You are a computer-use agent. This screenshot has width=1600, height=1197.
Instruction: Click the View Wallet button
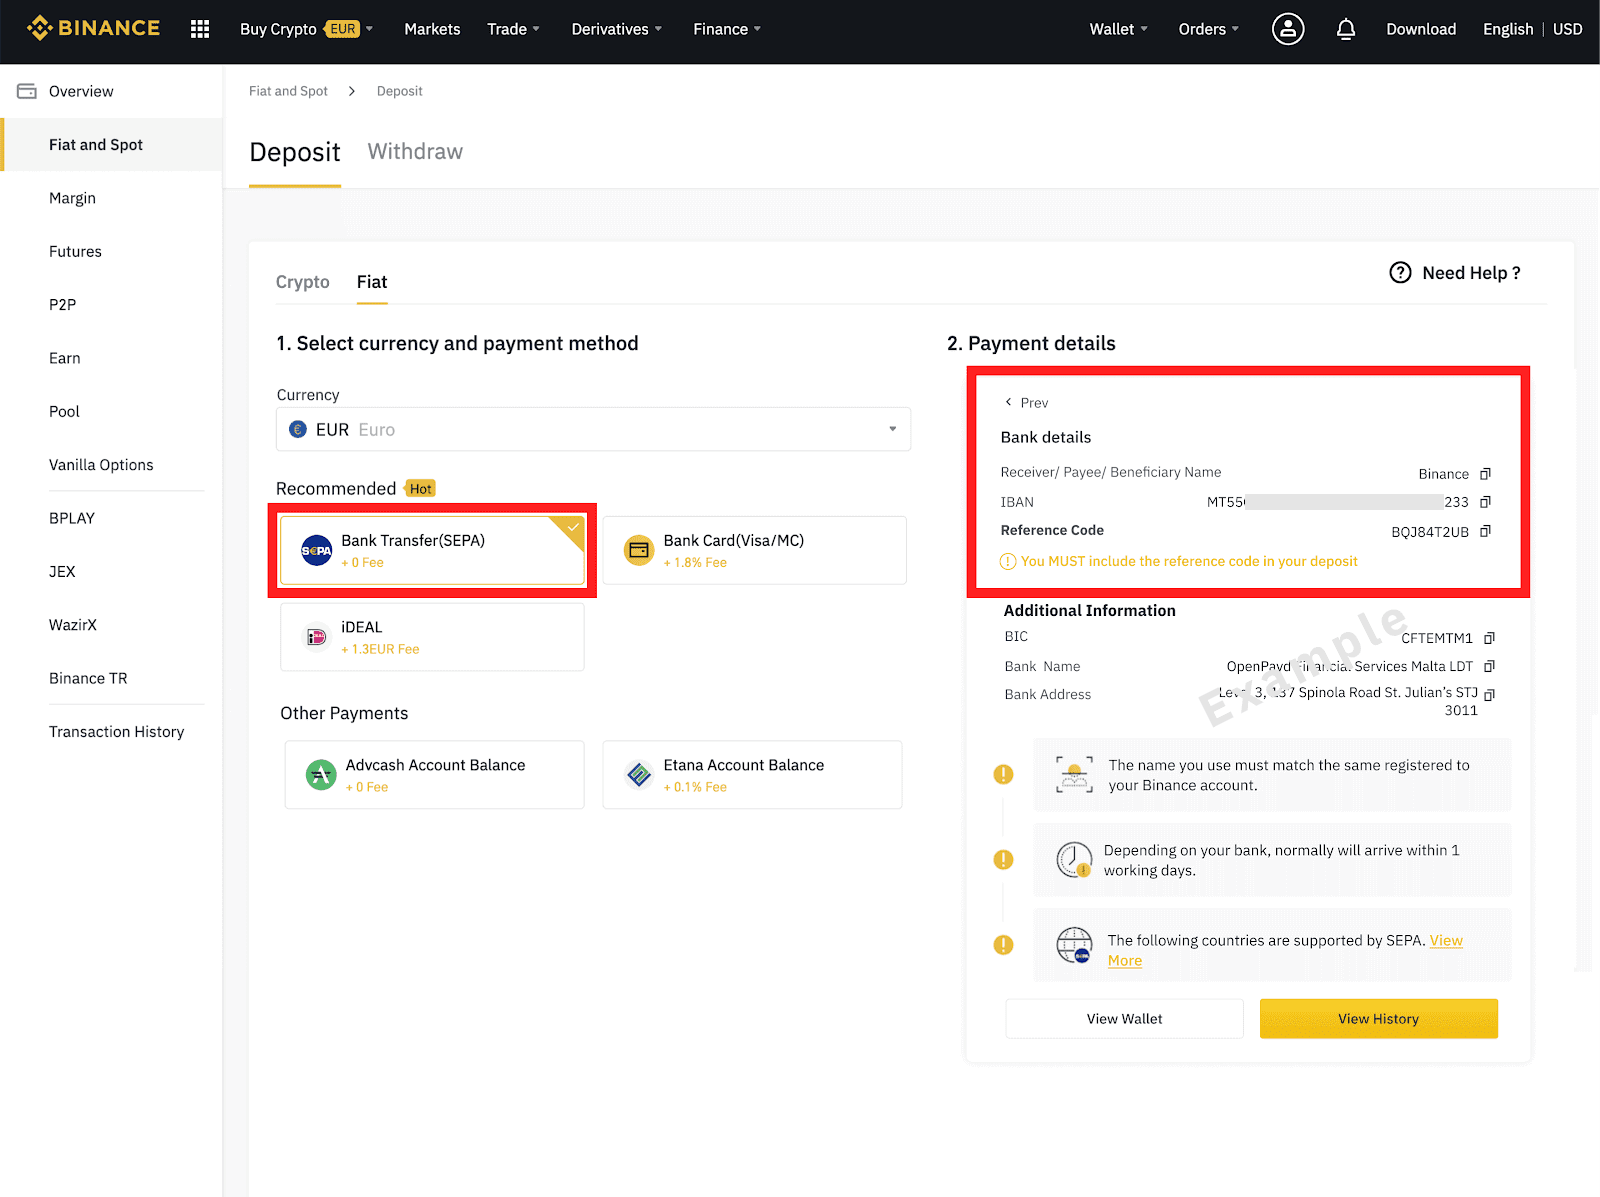[x=1124, y=1018]
